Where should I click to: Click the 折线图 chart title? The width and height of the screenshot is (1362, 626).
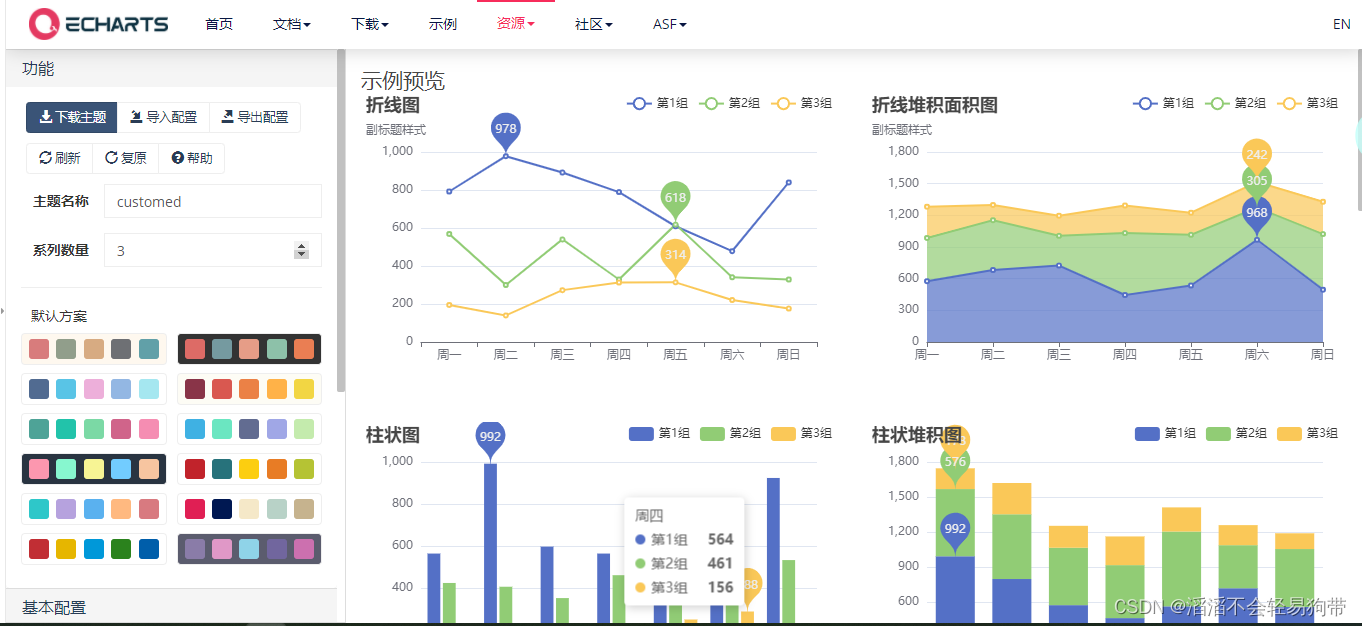coord(393,105)
